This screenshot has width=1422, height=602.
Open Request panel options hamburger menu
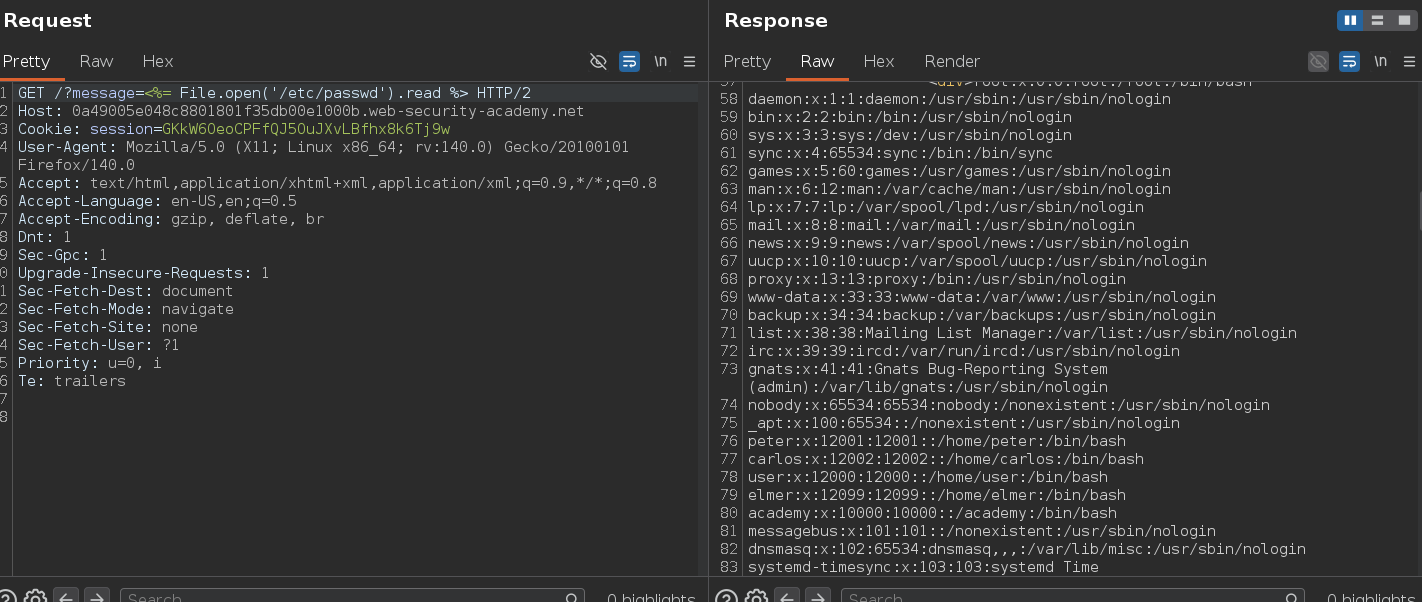(689, 62)
